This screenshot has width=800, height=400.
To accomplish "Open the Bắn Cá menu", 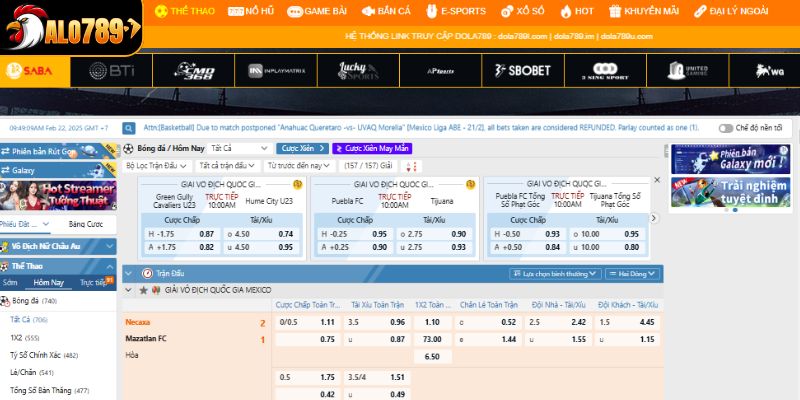I will [386, 11].
